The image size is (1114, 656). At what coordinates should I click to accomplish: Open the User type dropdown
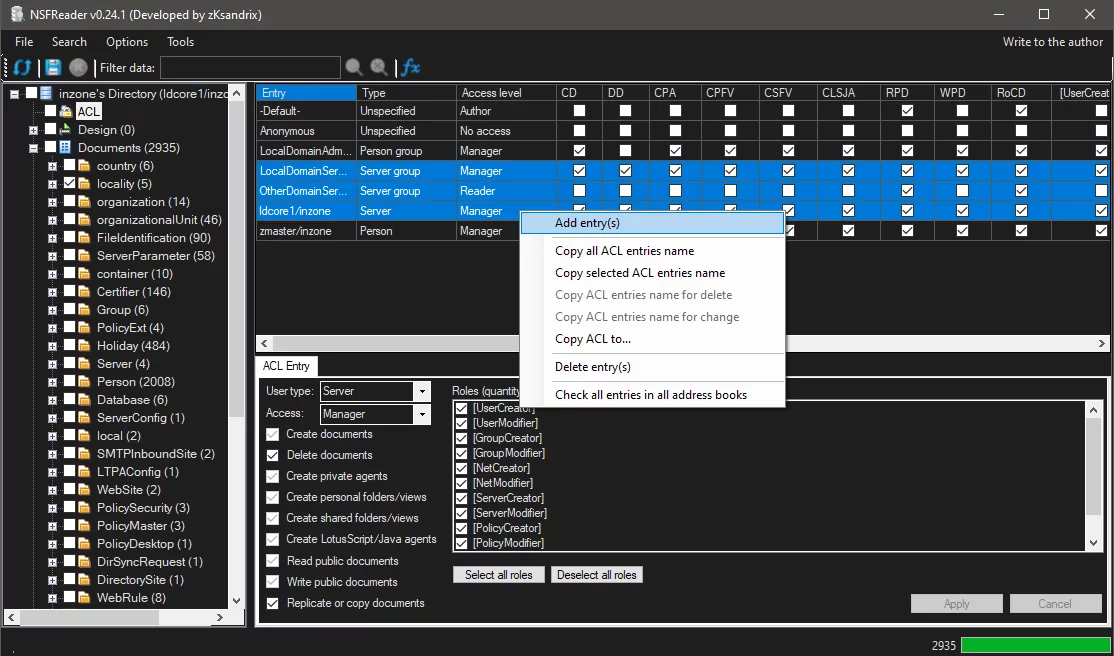point(422,392)
